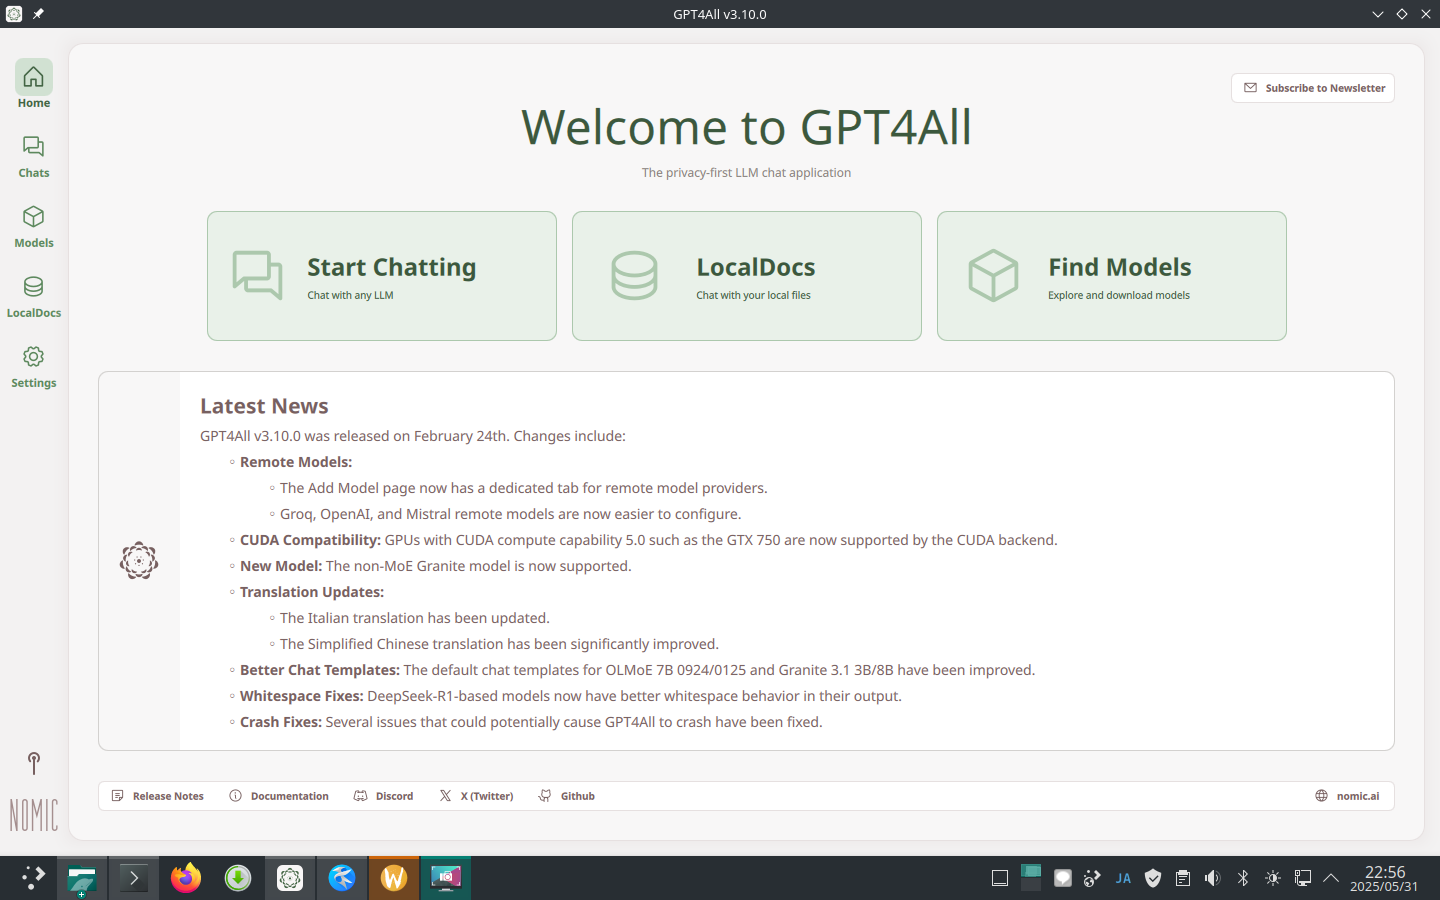Click the clock and date in the taskbar
Image resolution: width=1440 pixels, height=900 pixels.
(x=1386, y=878)
